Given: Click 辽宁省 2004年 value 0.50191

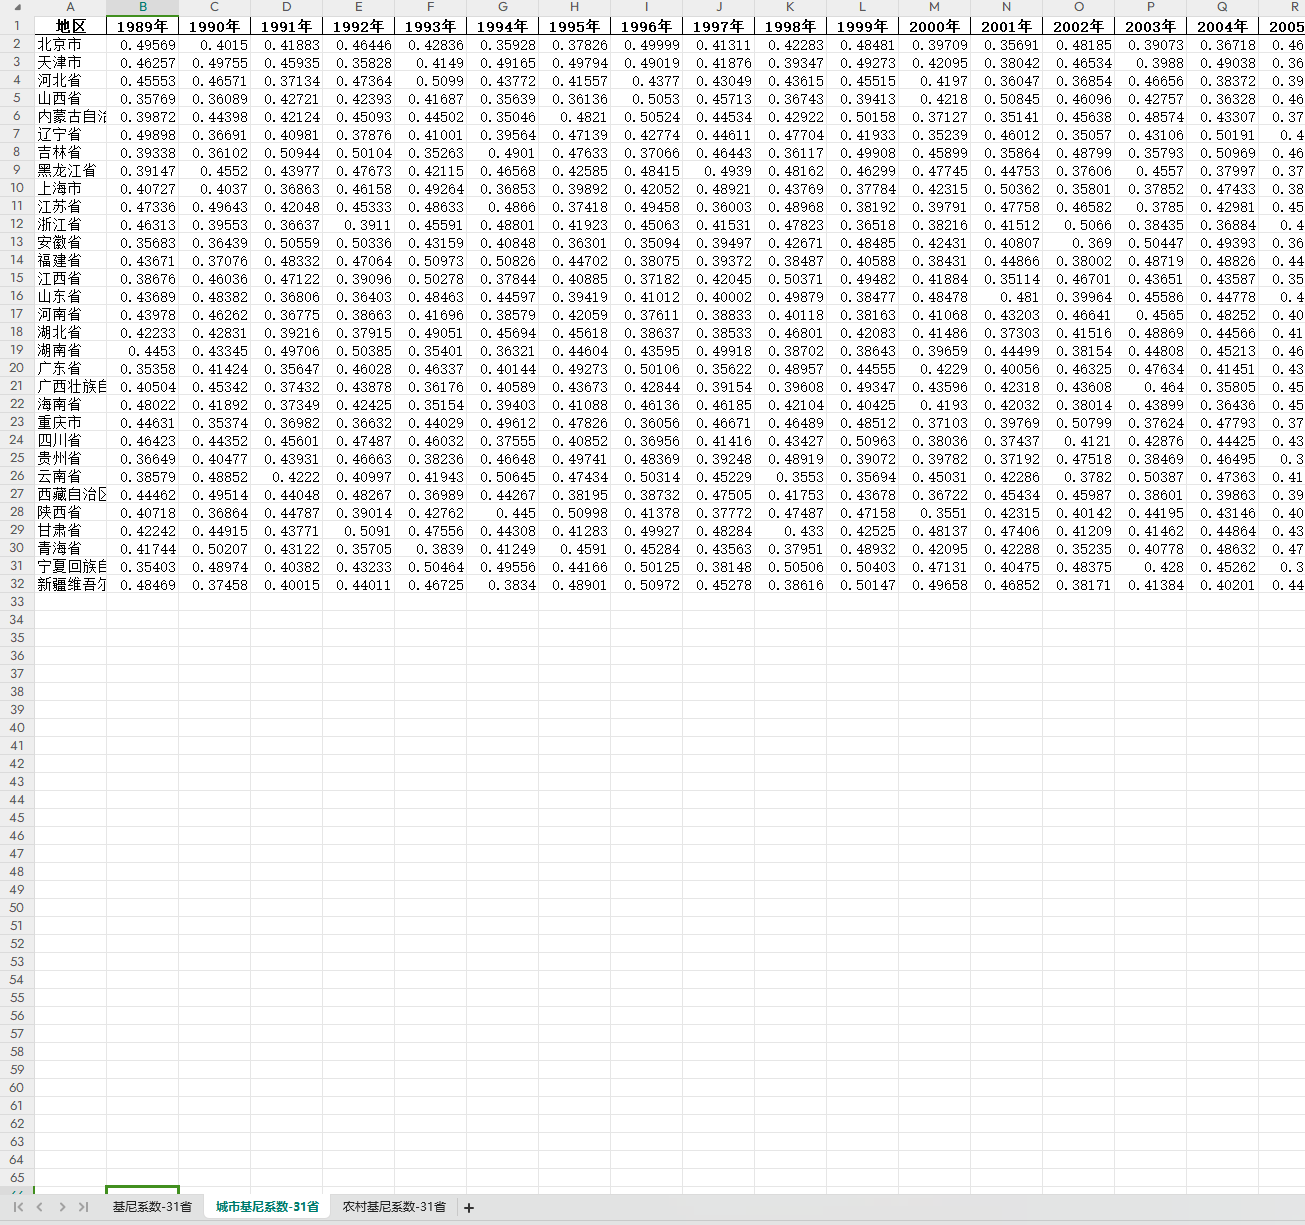Looking at the screenshot, I should (1222, 134).
